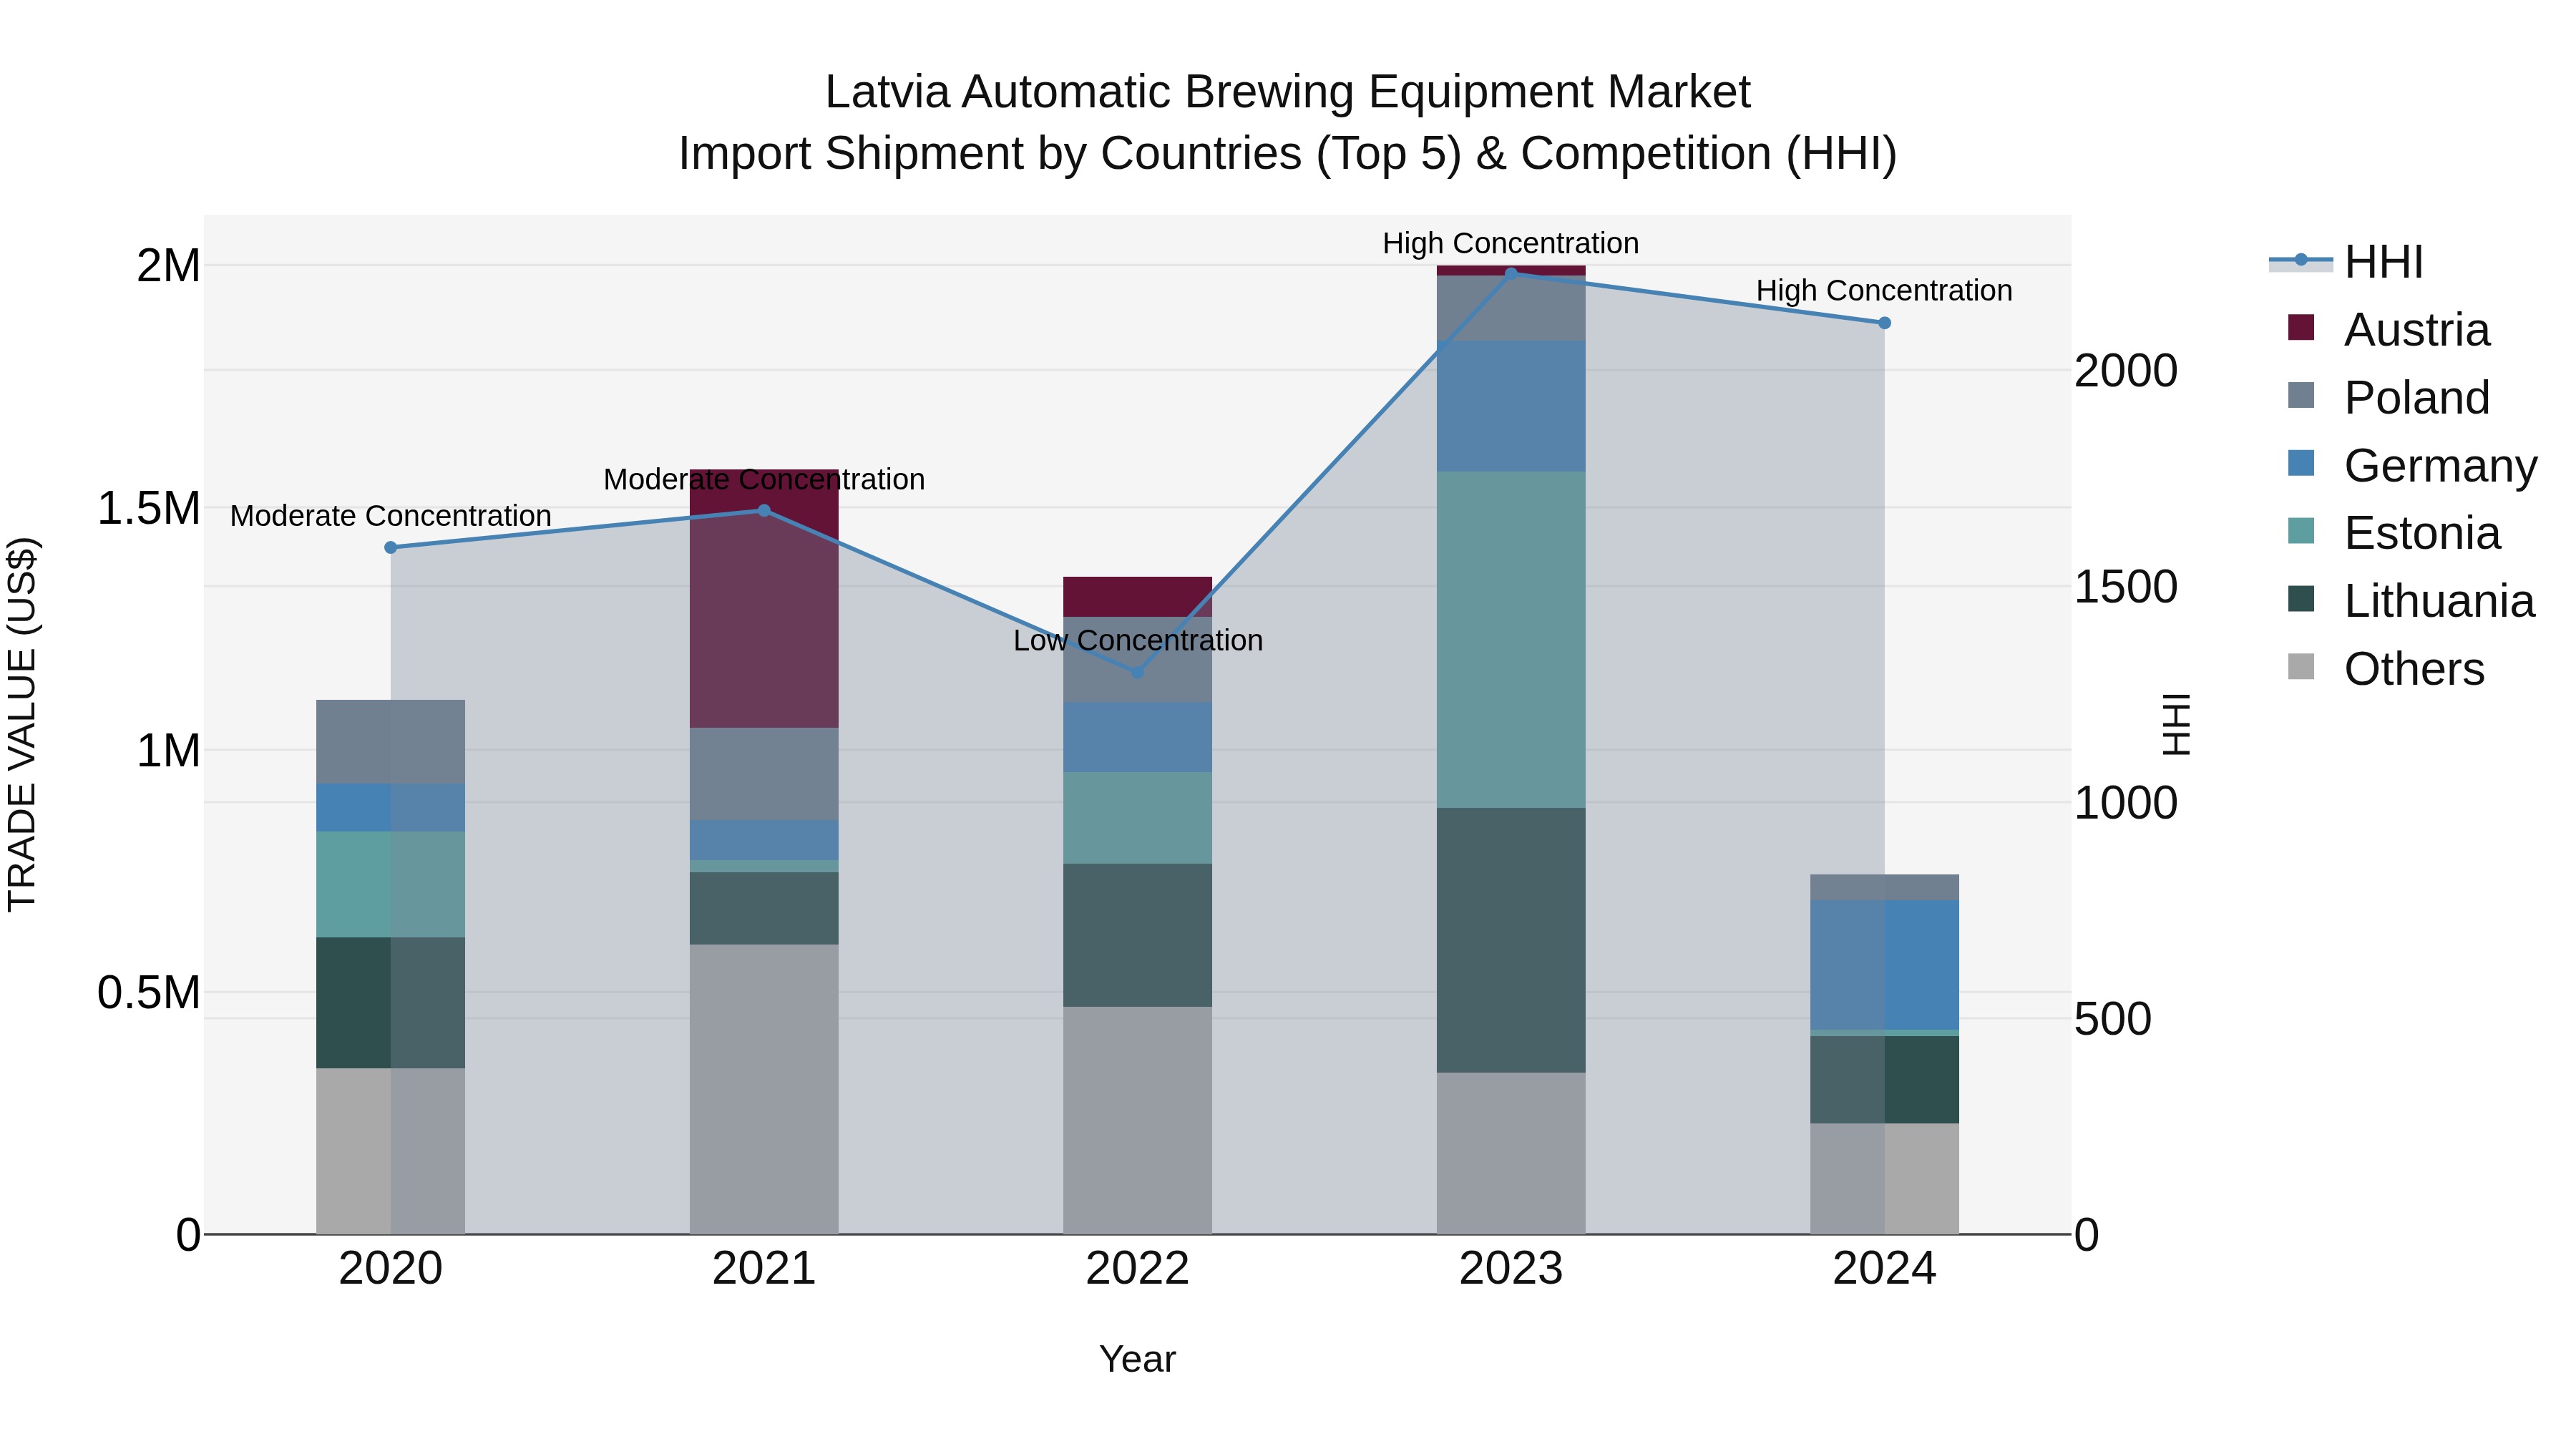Click the HHI line marker legend icon
Viewport: 2576px width, 1449px height.
2301,260
